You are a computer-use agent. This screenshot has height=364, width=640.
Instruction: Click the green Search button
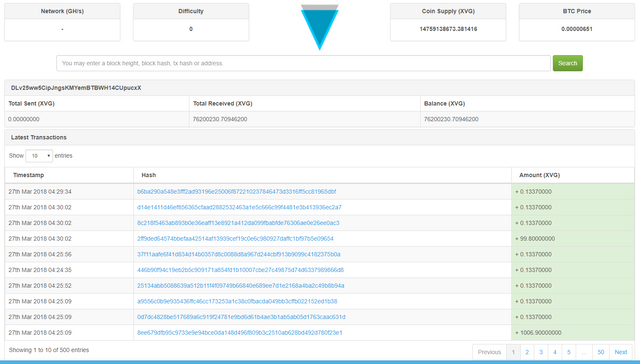pyautogui.click(x=567, y=63)
